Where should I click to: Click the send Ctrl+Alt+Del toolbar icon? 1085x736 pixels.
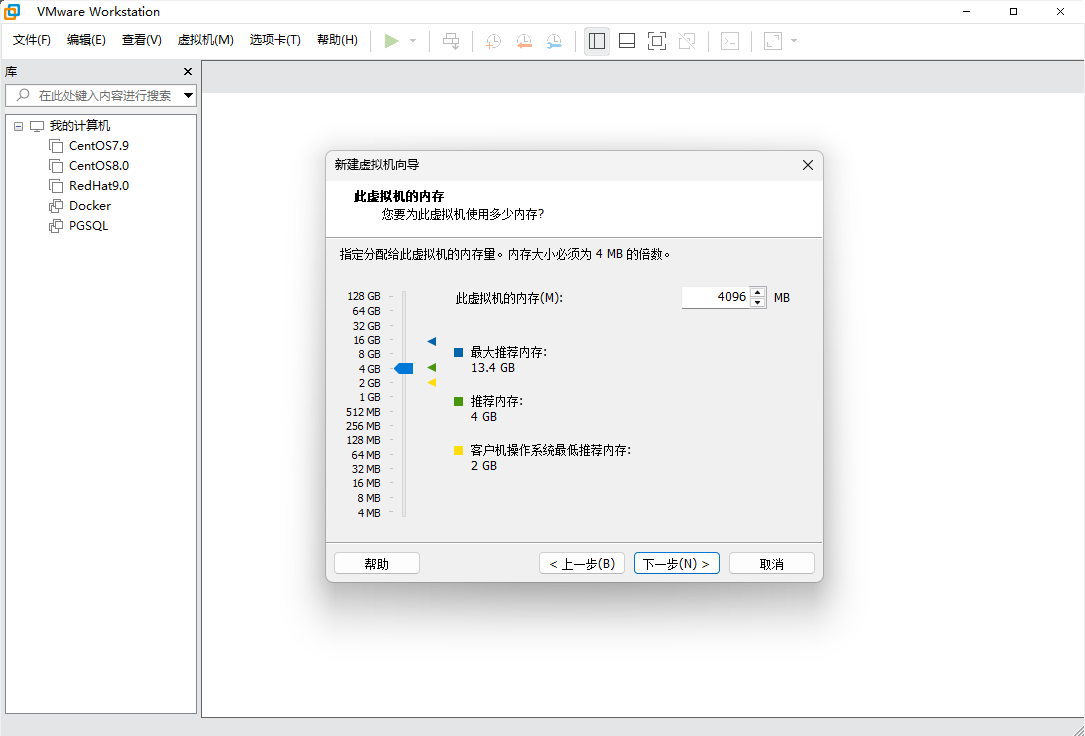pyautogui.click(x=451, y=41)
